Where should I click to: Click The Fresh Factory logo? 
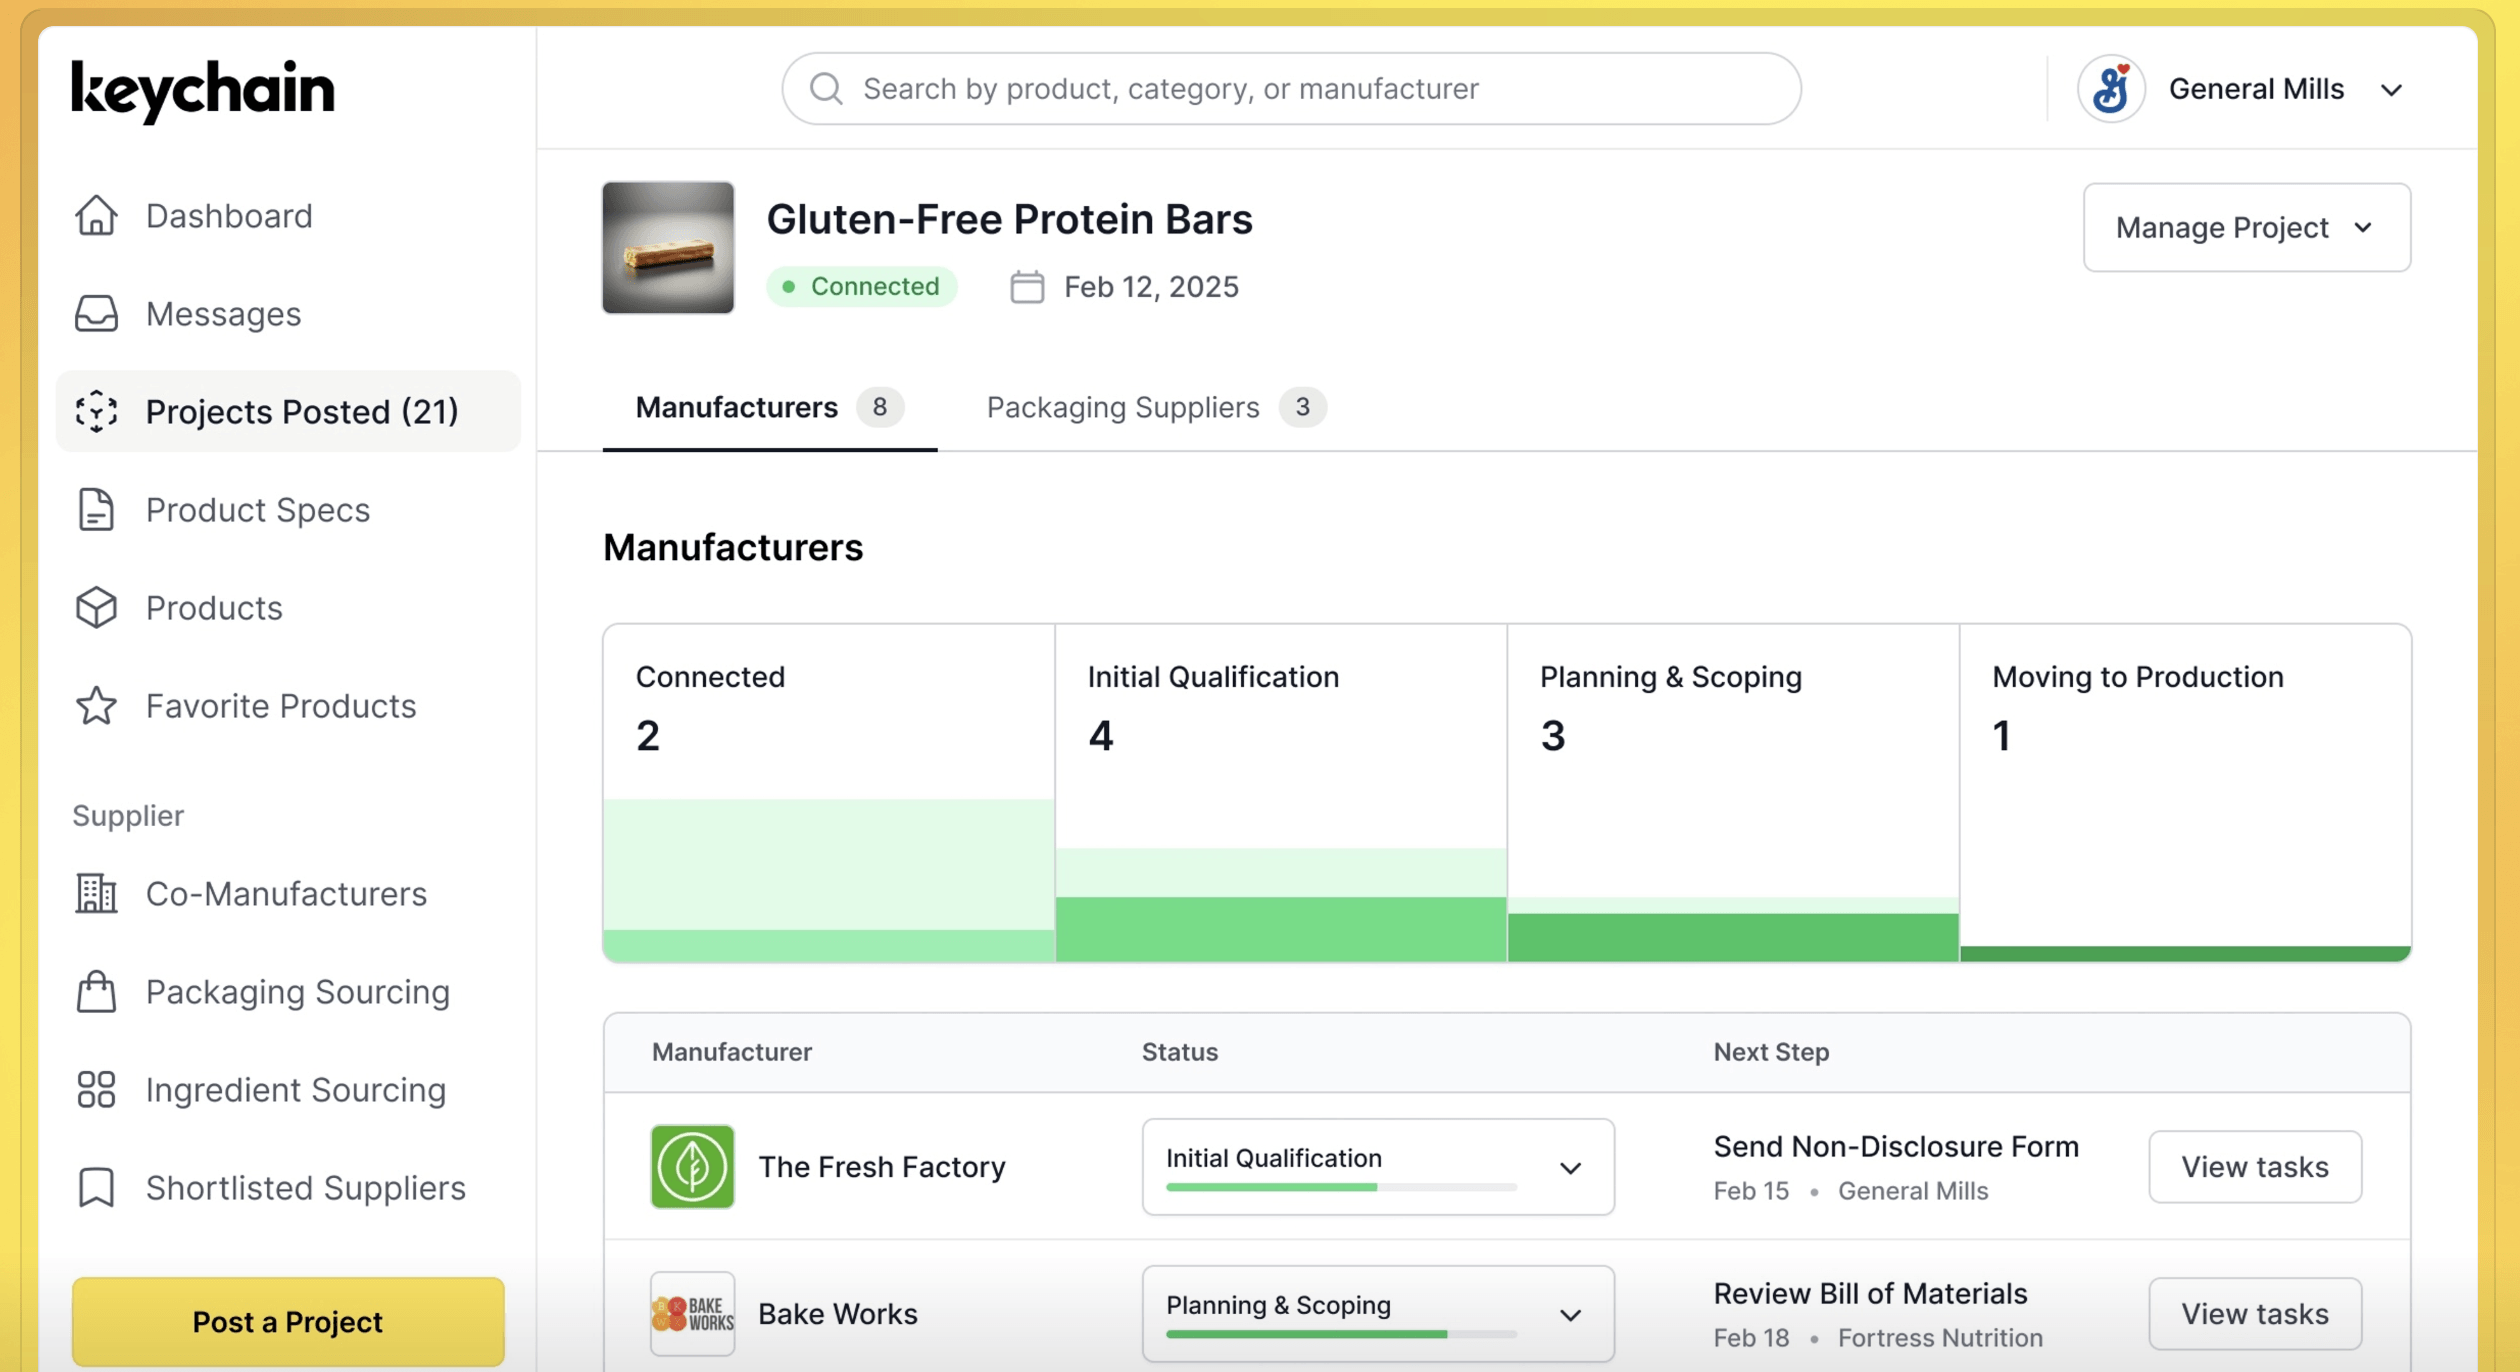(692, 1167)
